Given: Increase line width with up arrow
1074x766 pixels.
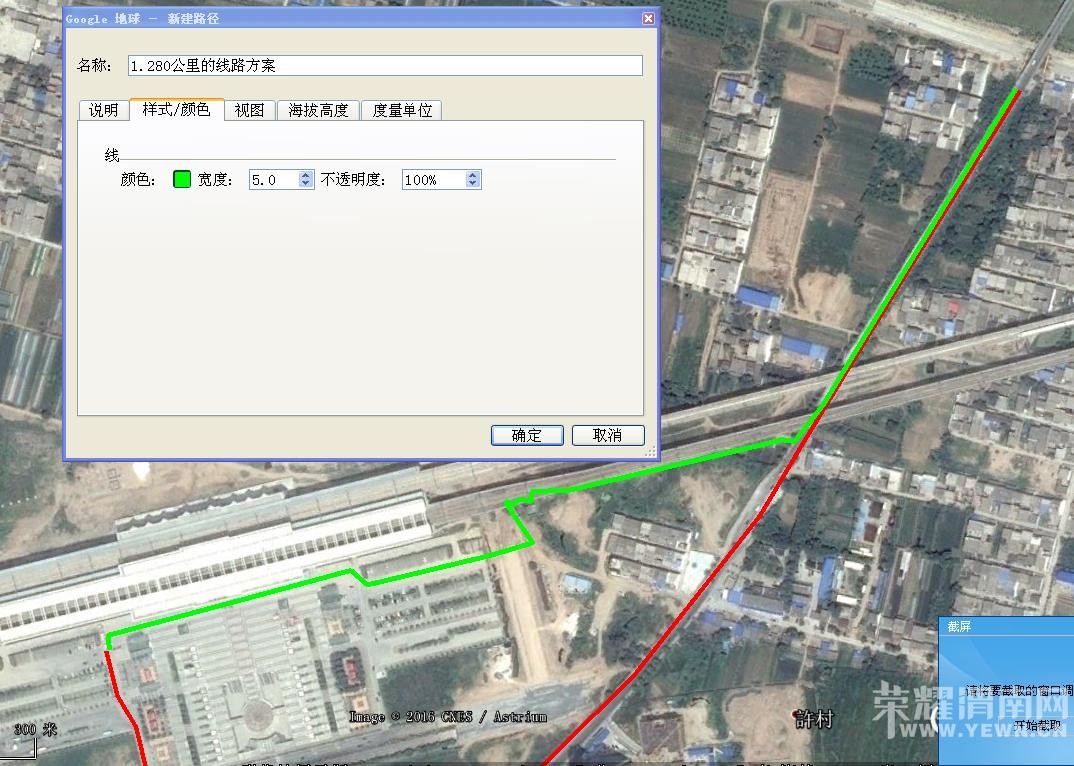Looking at the screenshot, I should point(306,175).
